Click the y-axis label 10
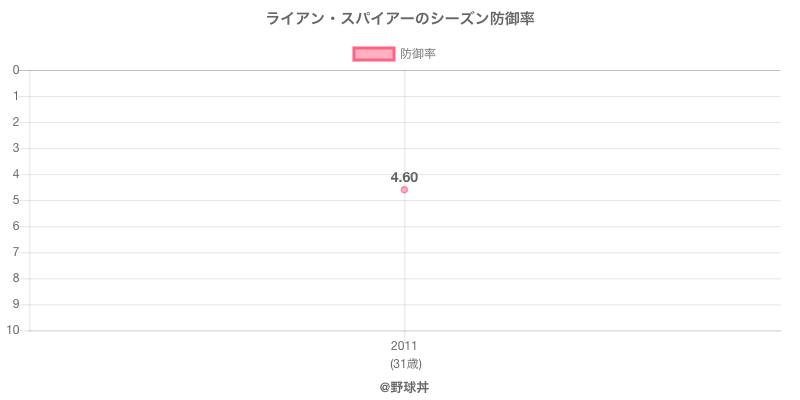Screen dimensions: 800x400 coord(13,331)
